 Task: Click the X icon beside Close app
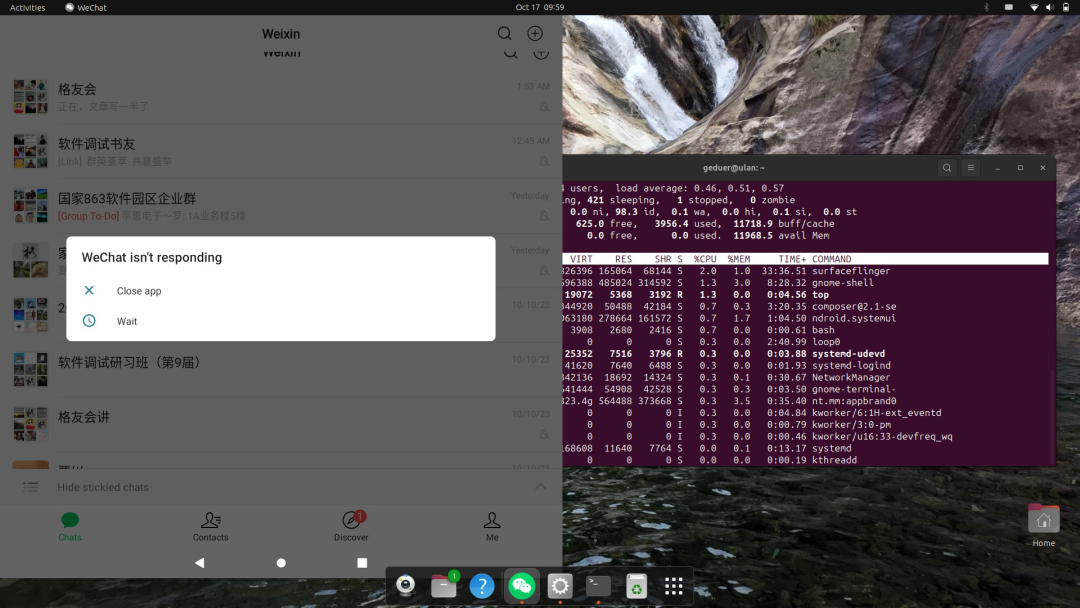[89, 291]
